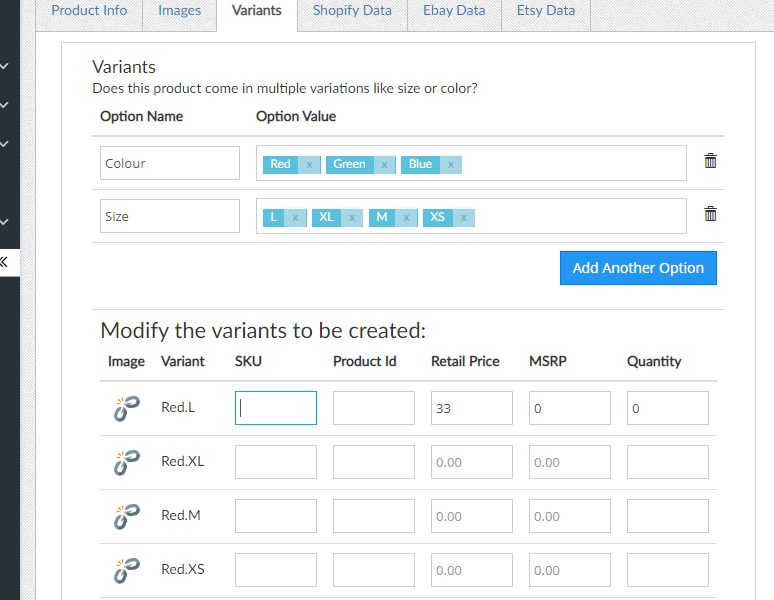Click the image link icon for Red.M
Viewport: 774px width, 600px height.
click(126, 516)
